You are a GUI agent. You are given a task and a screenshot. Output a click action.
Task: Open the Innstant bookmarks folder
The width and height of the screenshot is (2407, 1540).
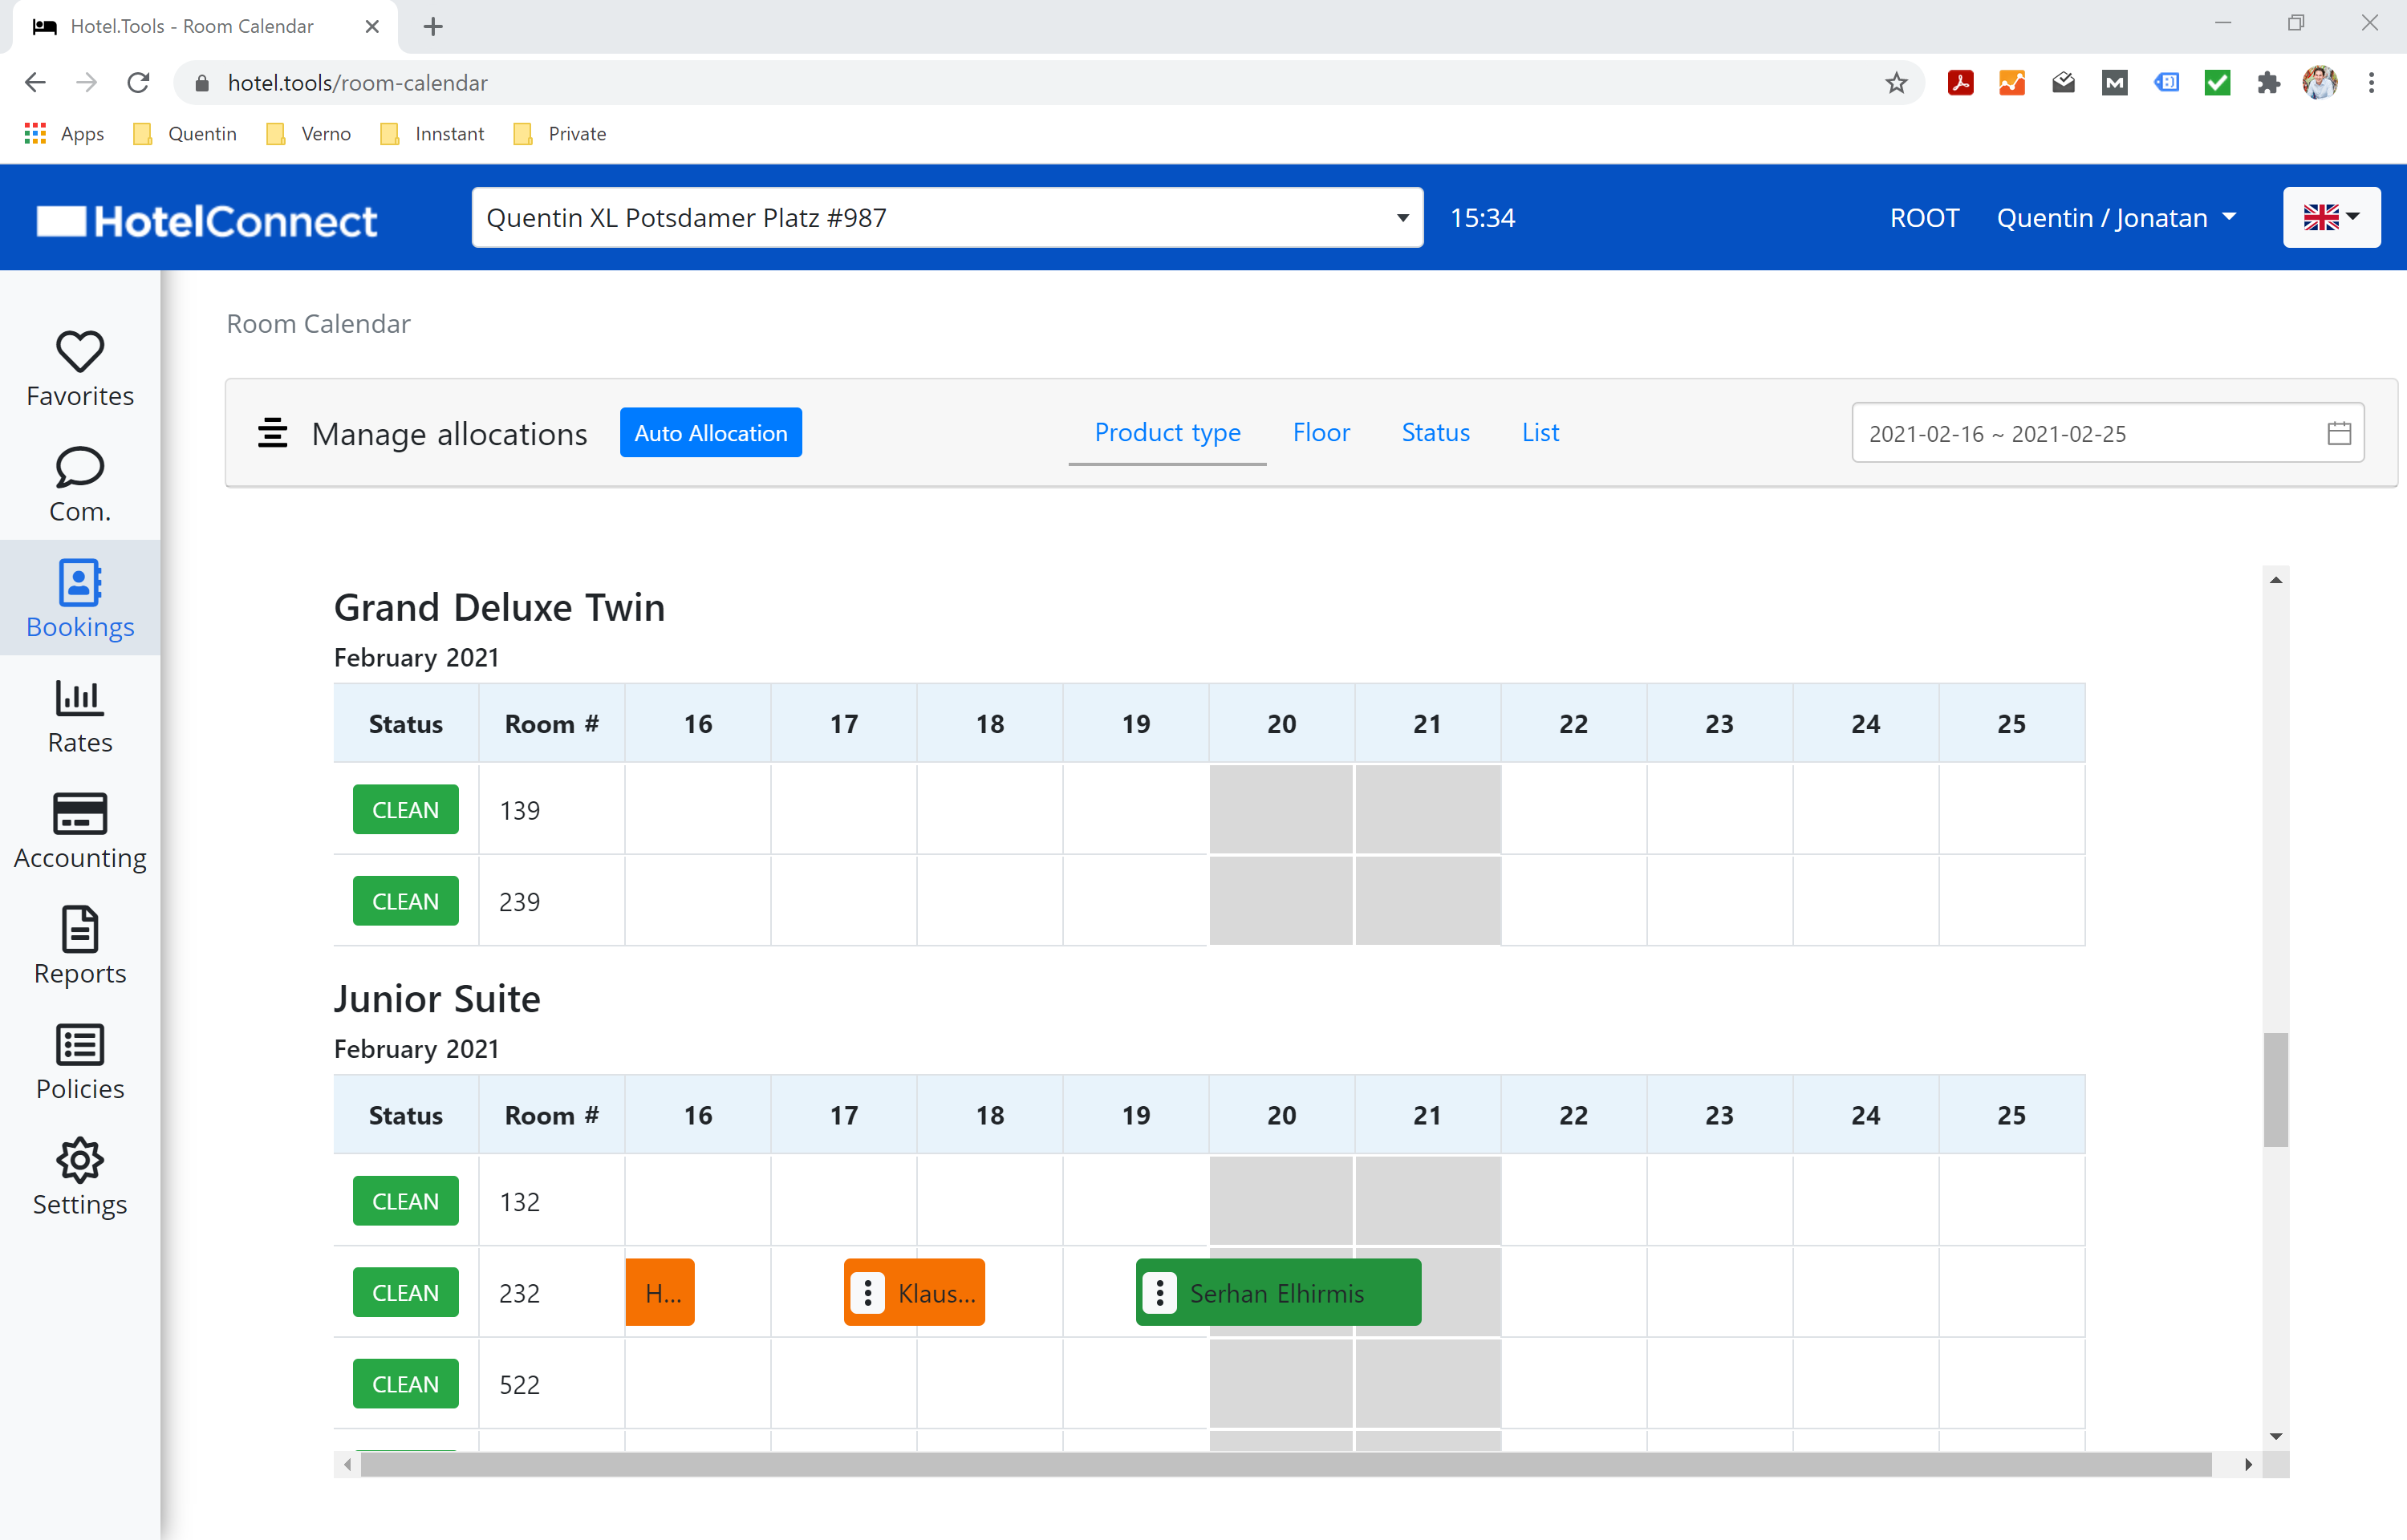click(x=433, y=134)
